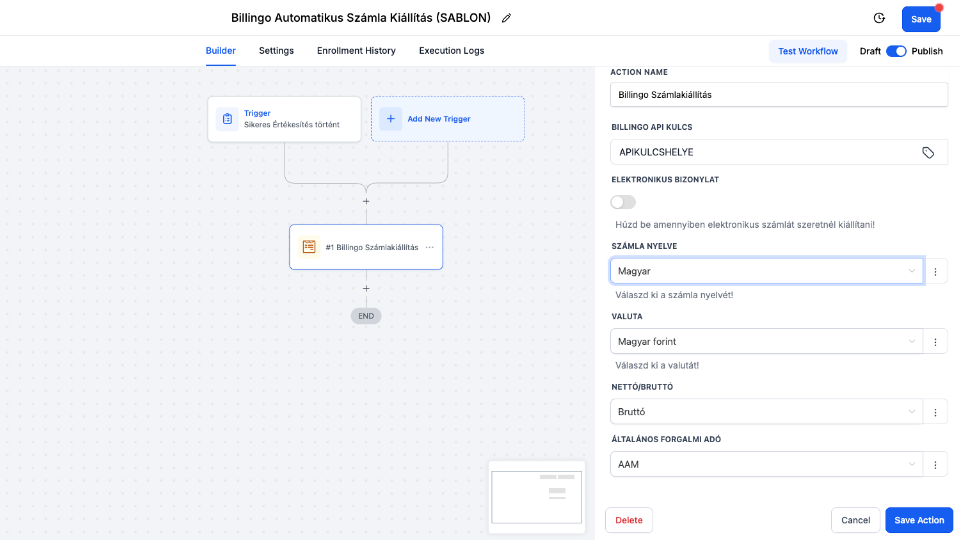Screen dimensions: 960x540
Task: Click the Publish label
Action: click(927, 51)
